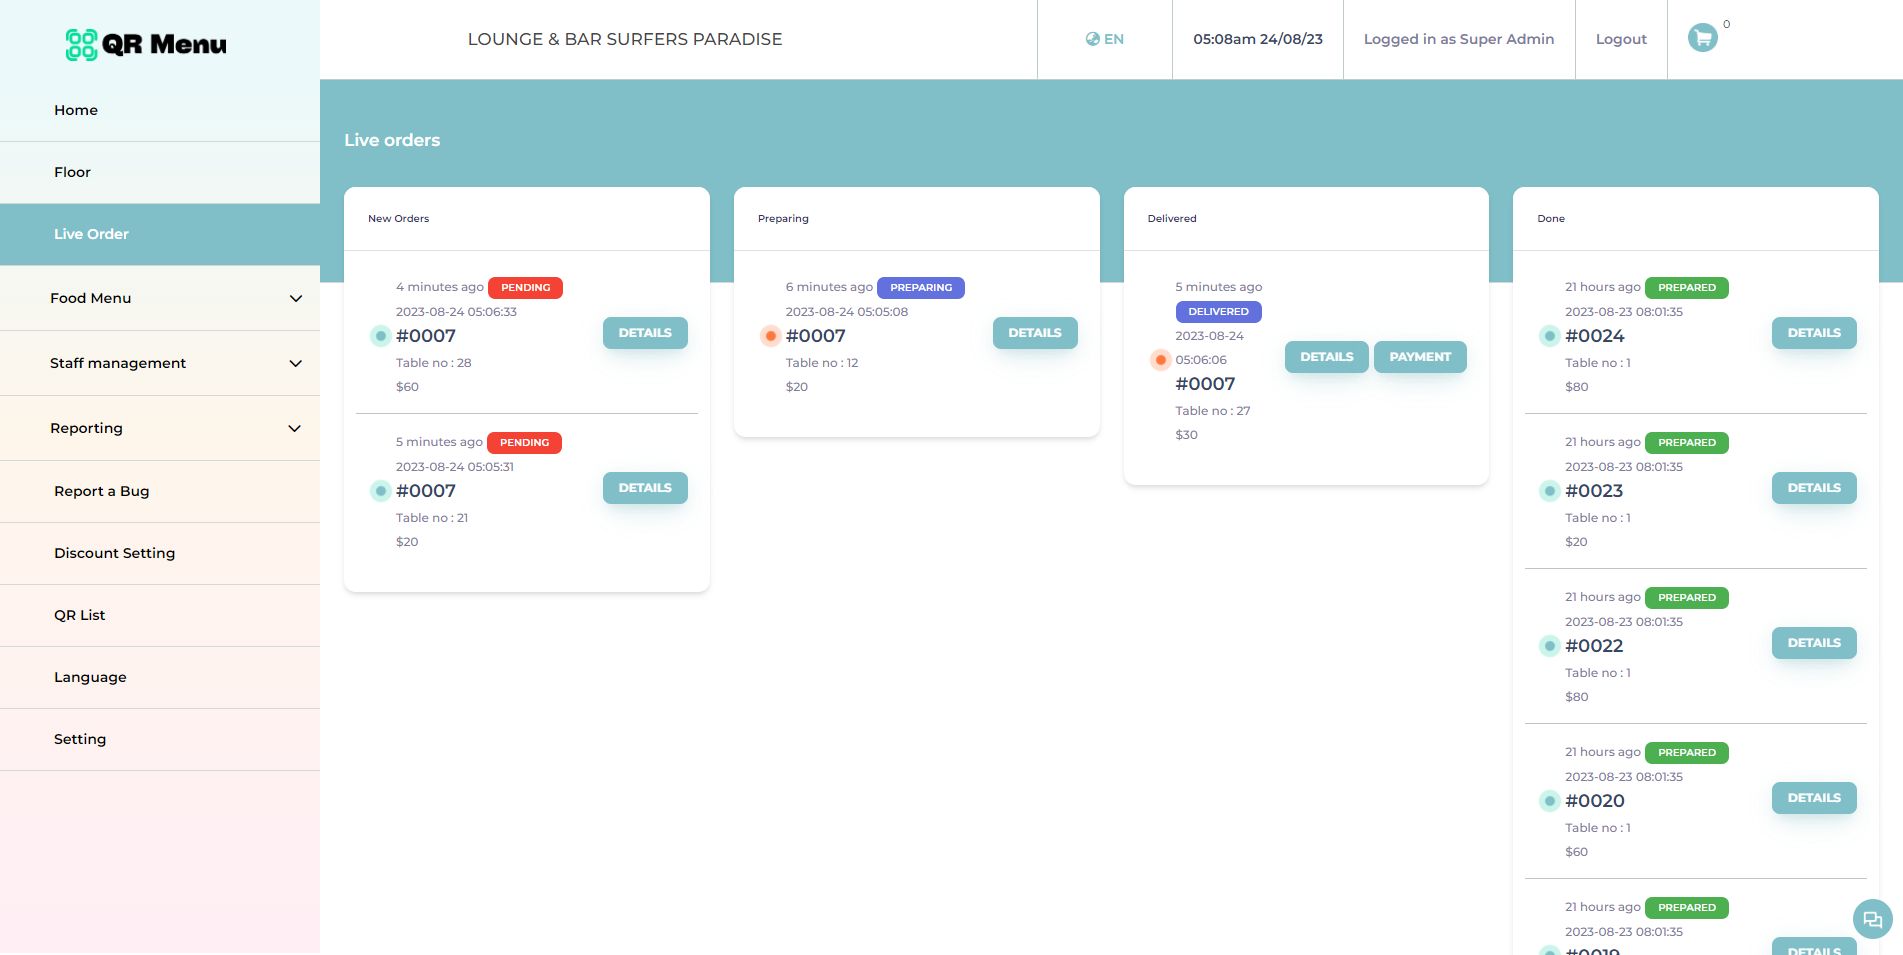
Task: Click the status dot for the Table 28 order
Action: (380, 336)
